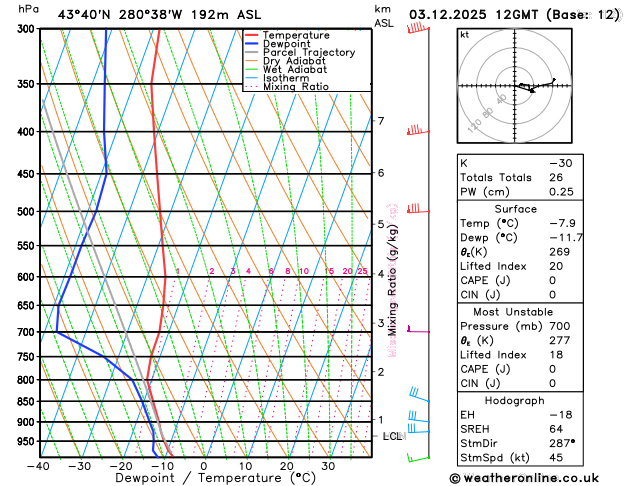Click the surface Lifted Index value 20
629x486 pixels.
[556, 266]
